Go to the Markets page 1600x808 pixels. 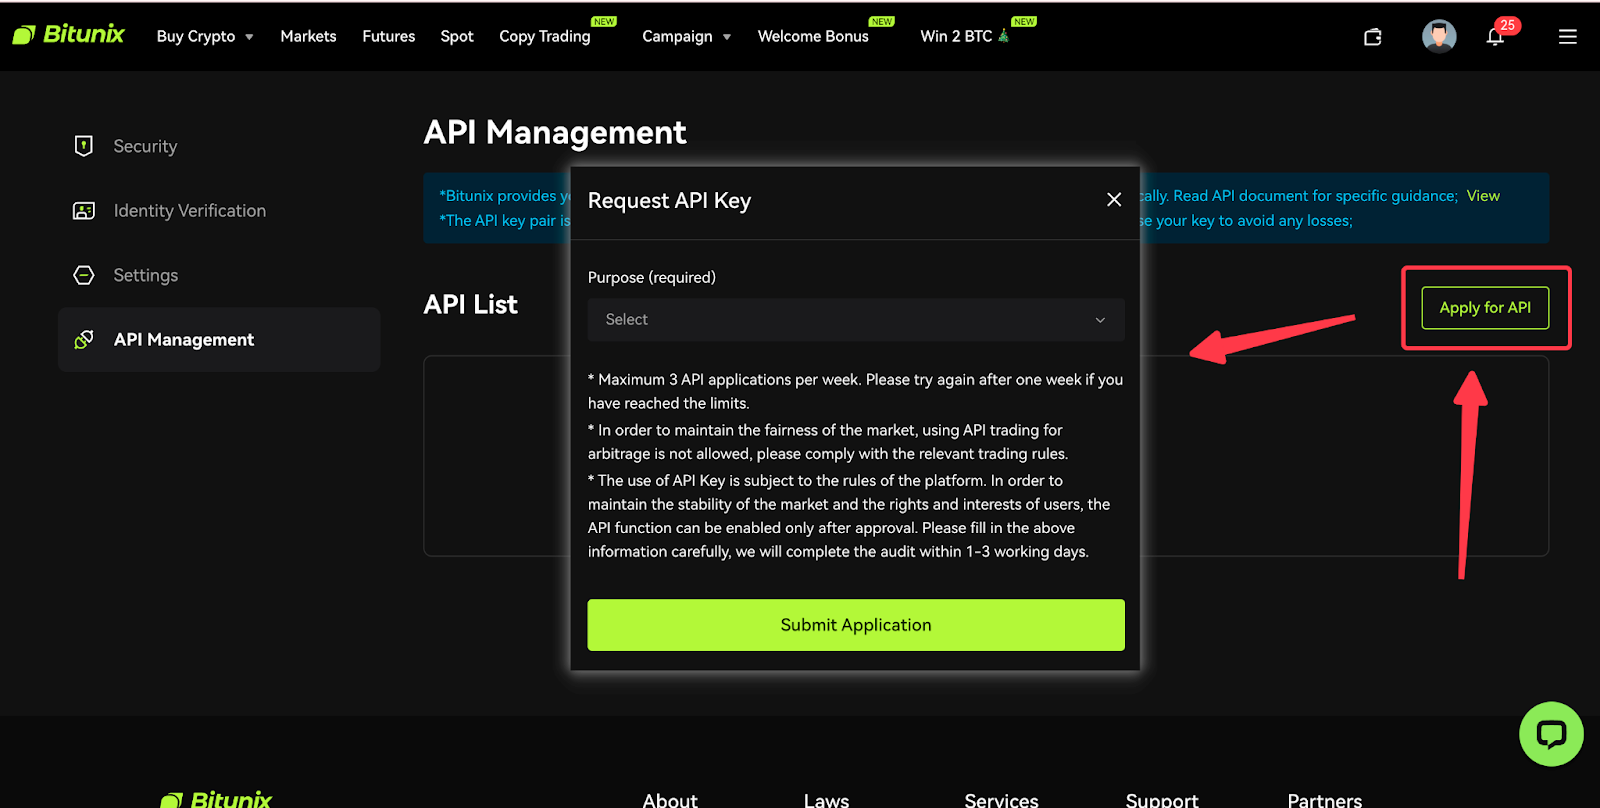[x=308, y=36]
